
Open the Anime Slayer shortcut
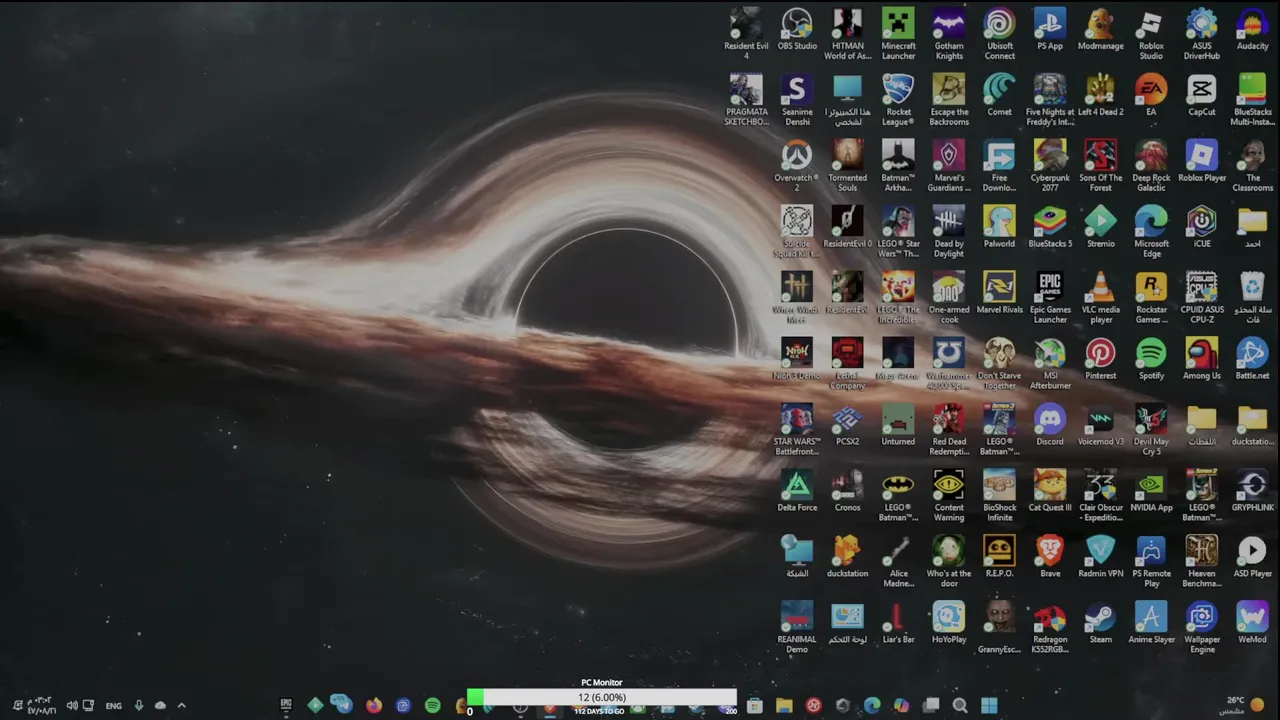click(x=1151, y=623)
